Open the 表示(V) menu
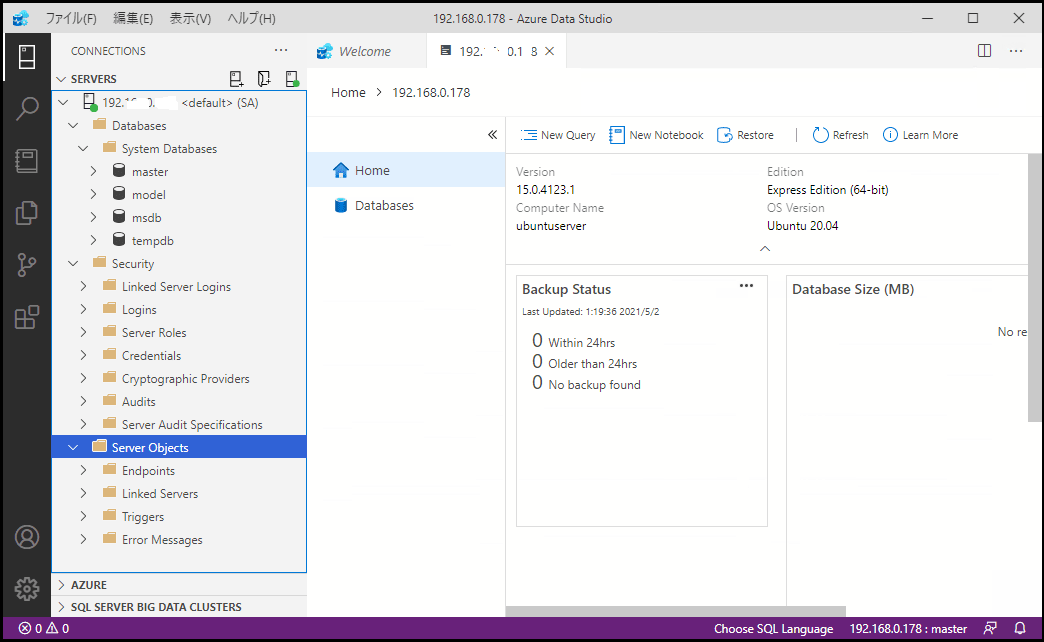This screenshot has height=642, width=1044. tap(190, 19)
